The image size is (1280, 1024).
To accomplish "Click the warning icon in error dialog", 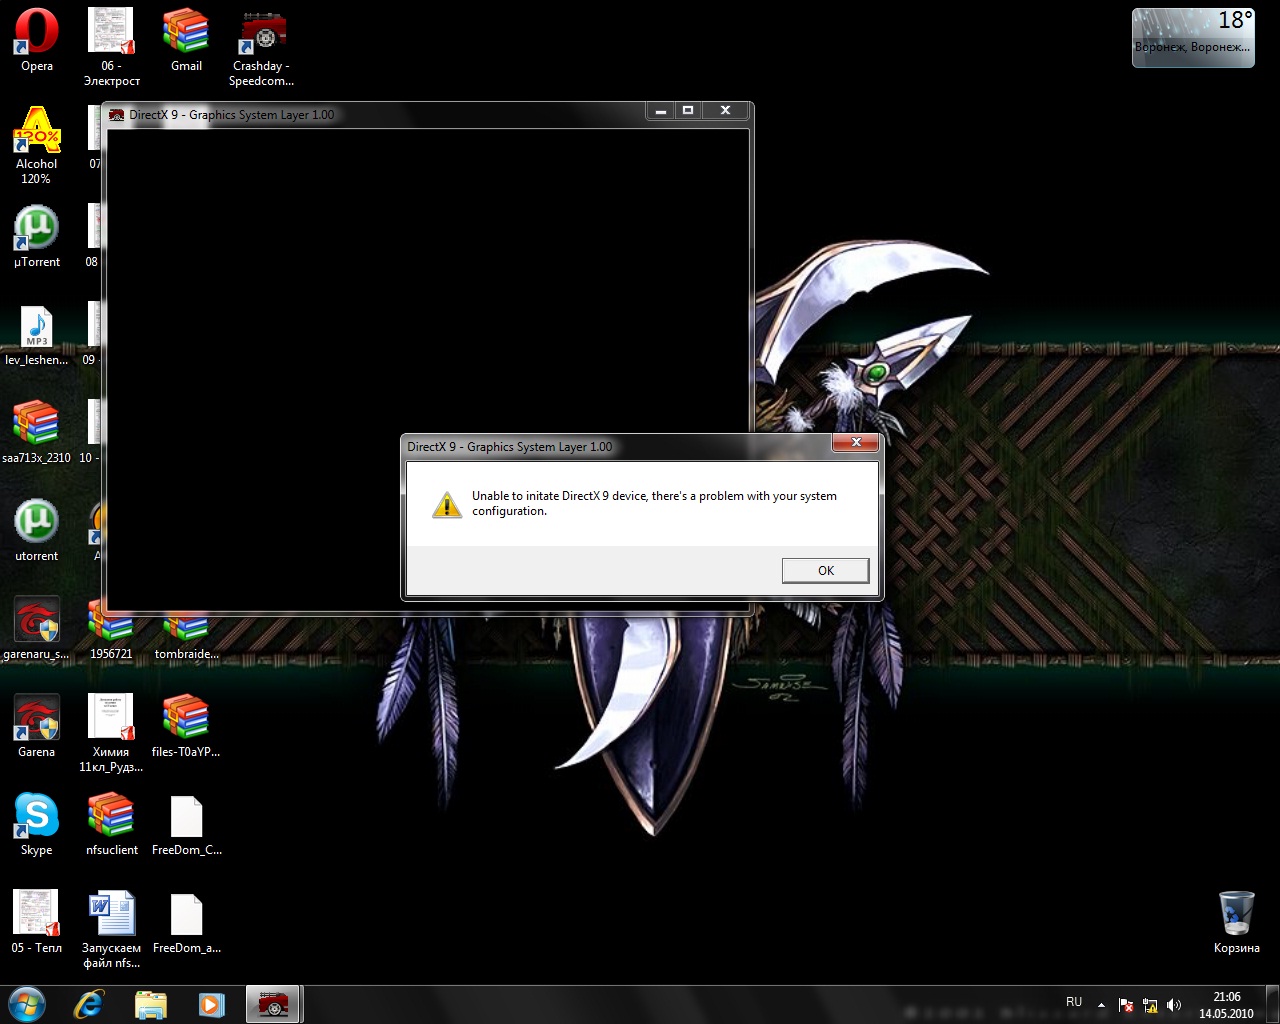I will click(x=446, y=504).
